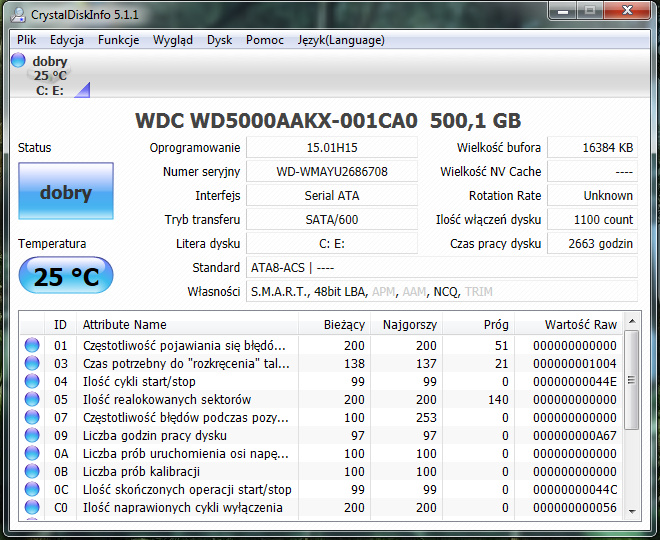Screen dimensions: 660x540
Task: Click the power-on count field 1100 count
Action: tap(592, 220)
